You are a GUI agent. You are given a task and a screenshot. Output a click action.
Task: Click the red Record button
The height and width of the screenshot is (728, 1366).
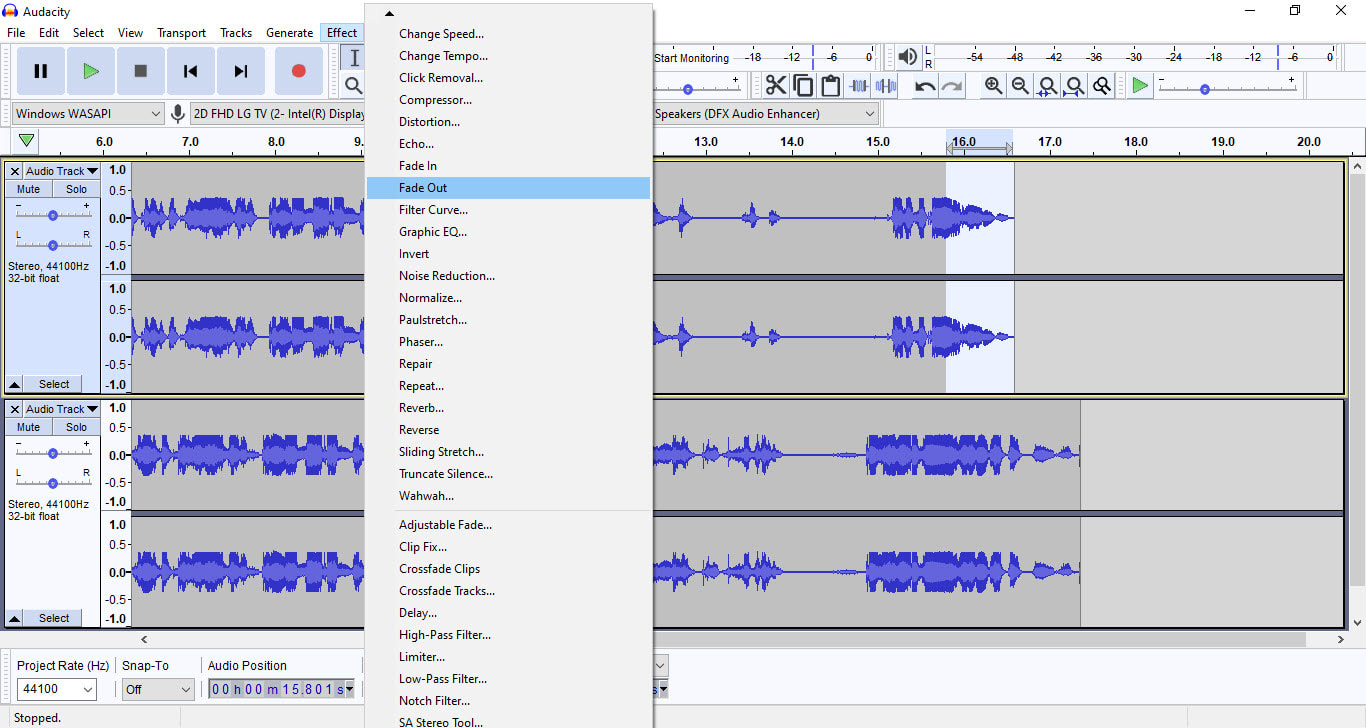click(298, 71)
